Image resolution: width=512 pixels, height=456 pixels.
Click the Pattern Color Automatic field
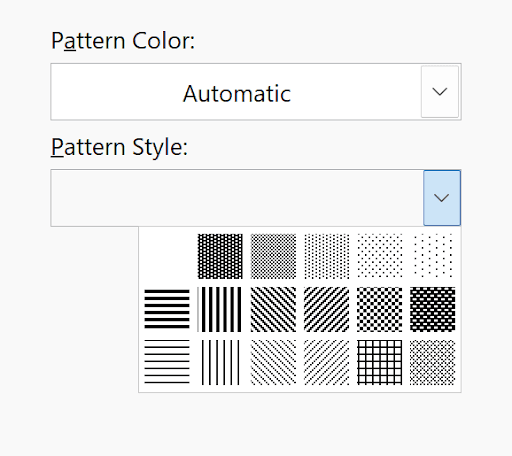(x=256, y=92)
